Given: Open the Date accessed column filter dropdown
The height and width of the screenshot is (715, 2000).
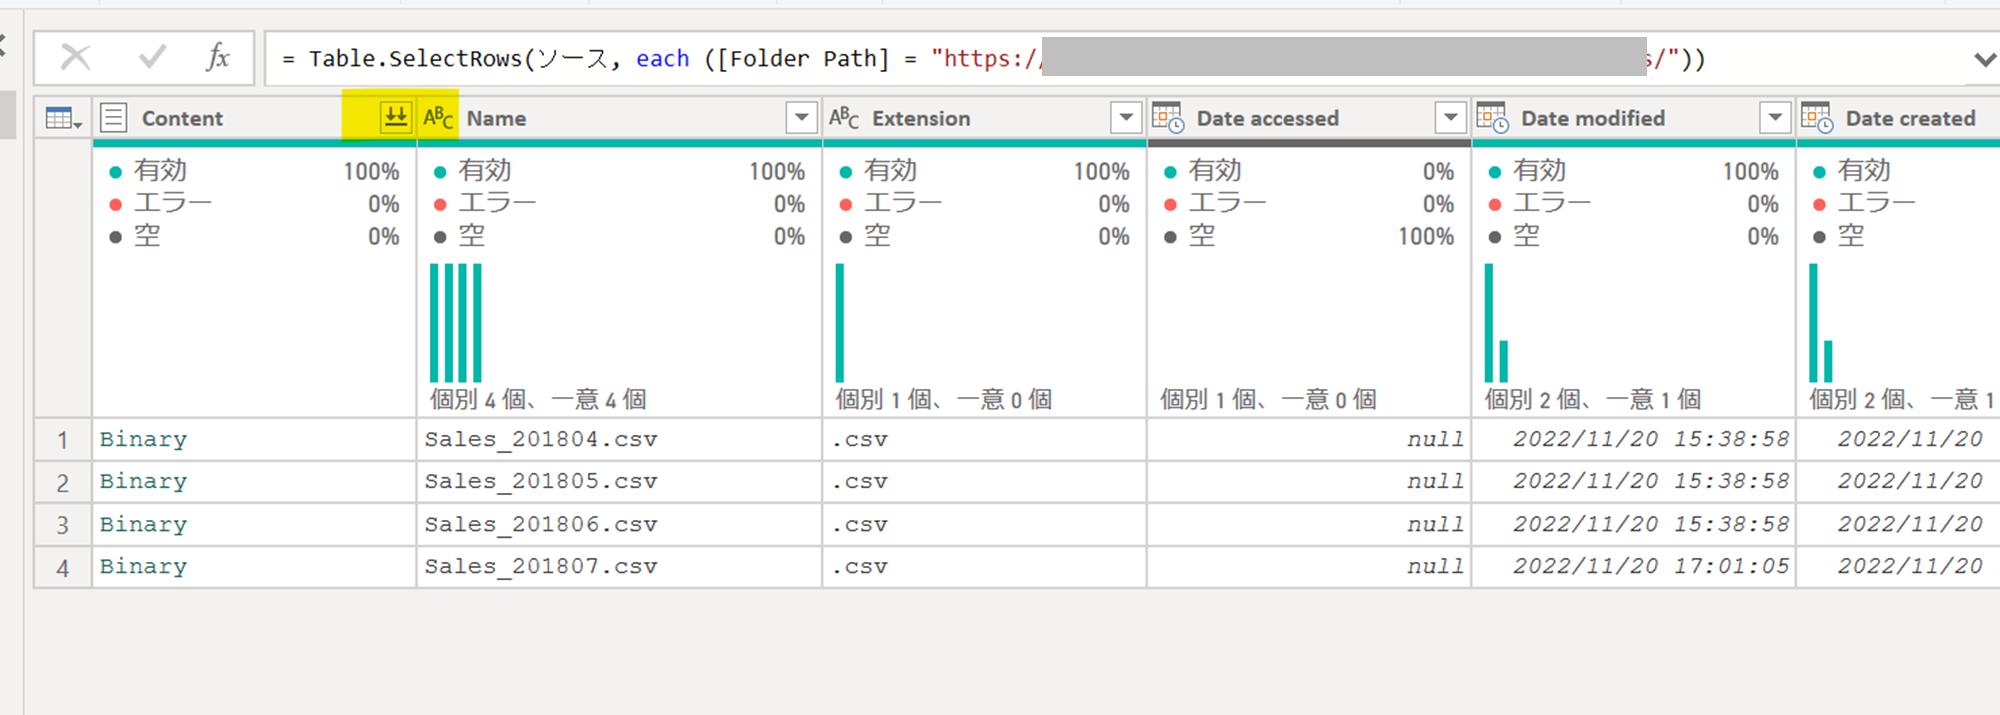Looking at the screenshot, I should (x=1450, y=118).
